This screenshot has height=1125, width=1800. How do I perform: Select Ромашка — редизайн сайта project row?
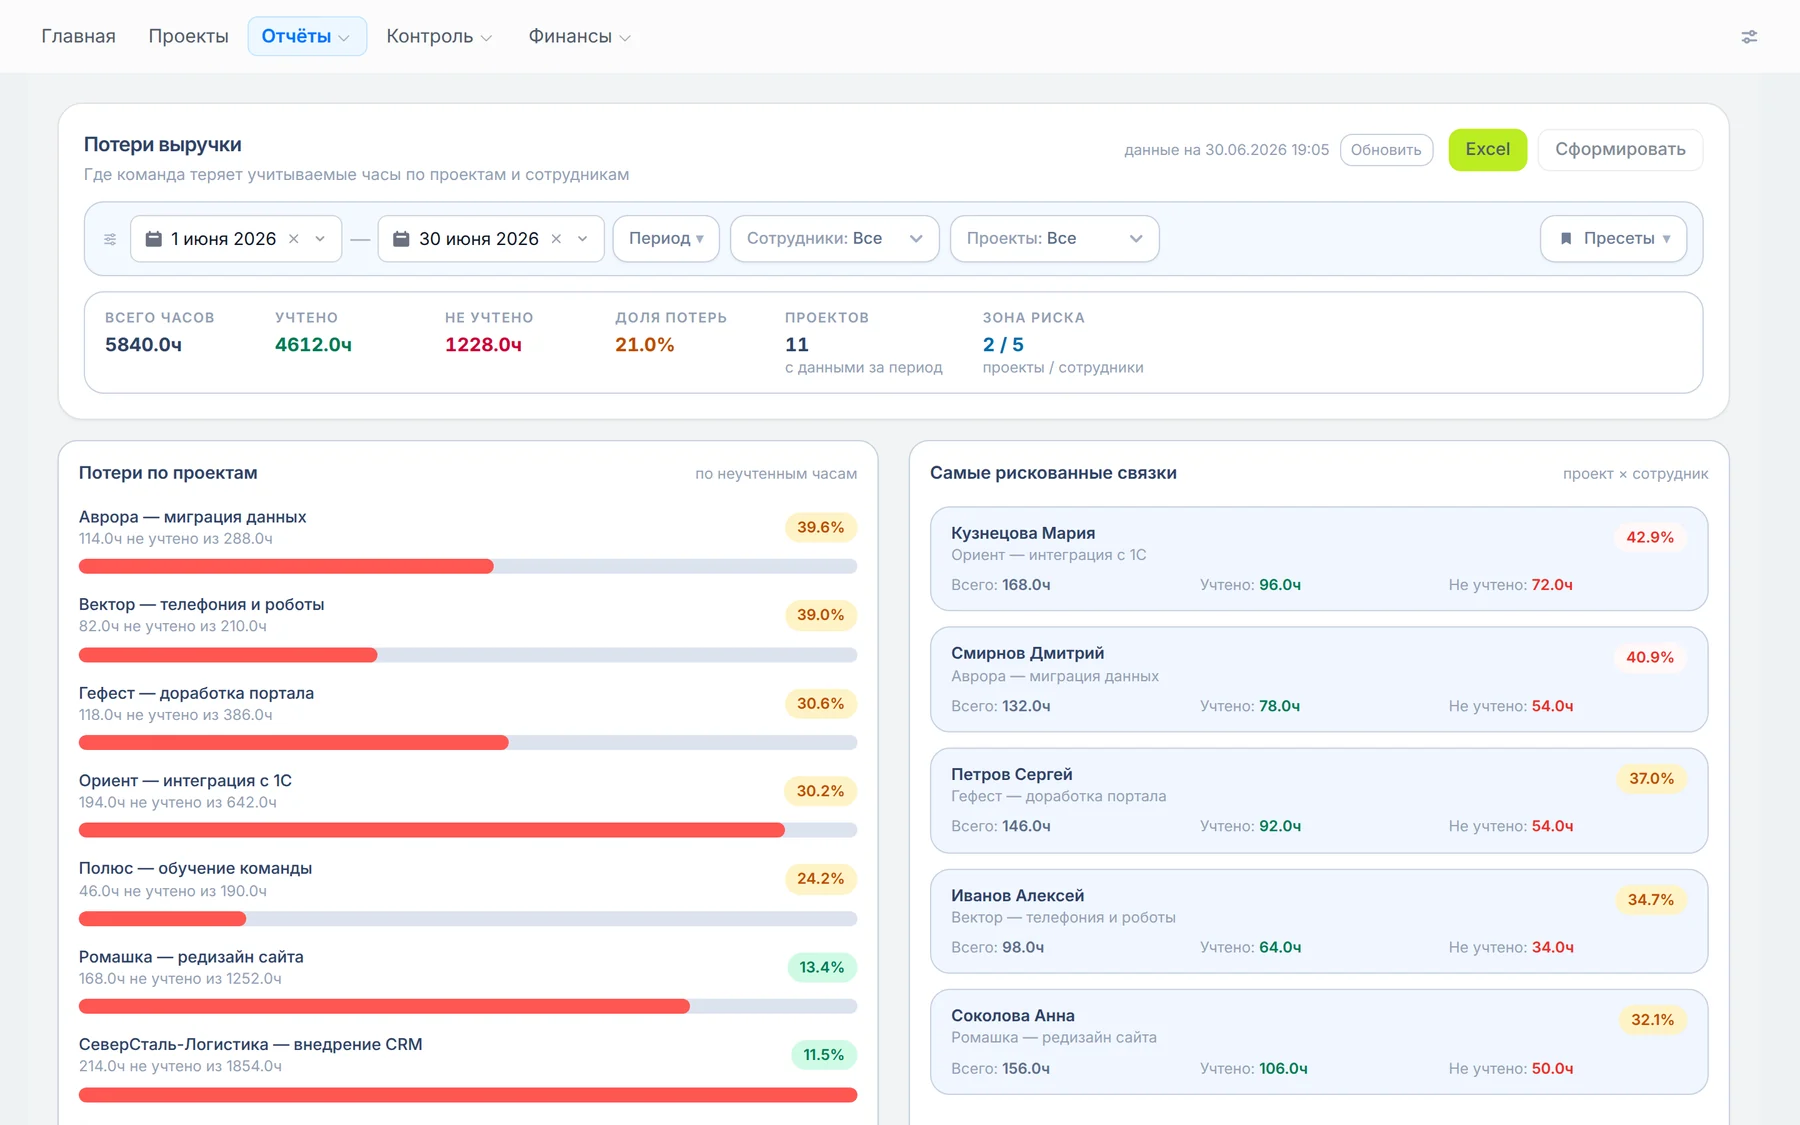pos(468,981)
